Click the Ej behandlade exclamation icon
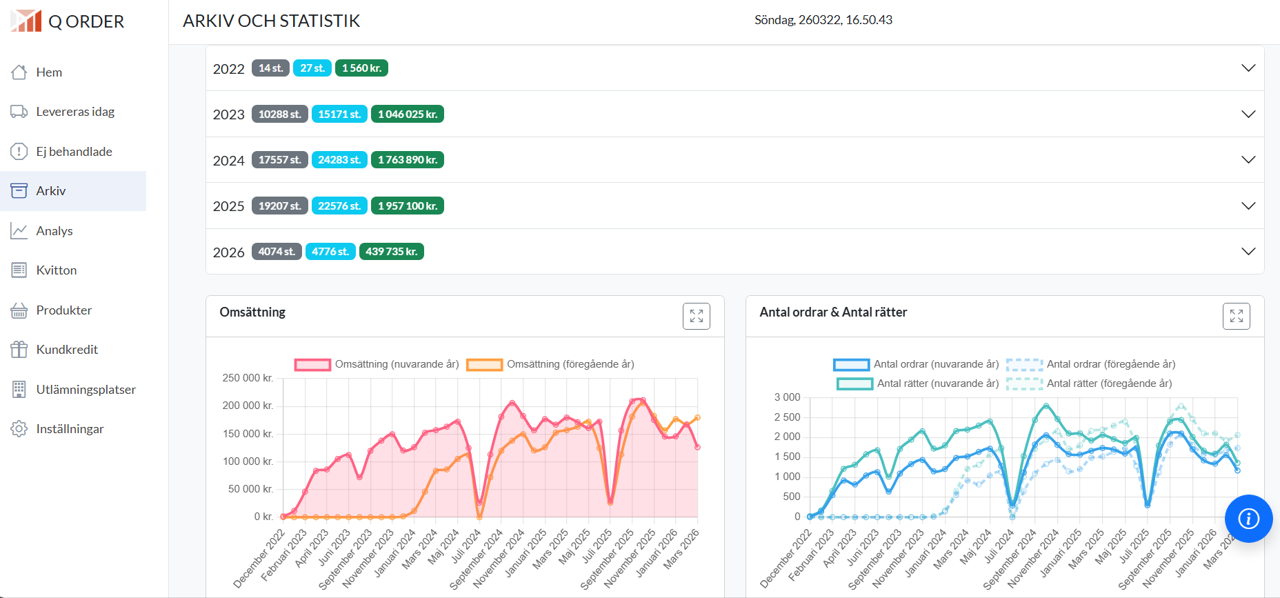This screenshot has height=598, width=1280. tap(18, 152)
